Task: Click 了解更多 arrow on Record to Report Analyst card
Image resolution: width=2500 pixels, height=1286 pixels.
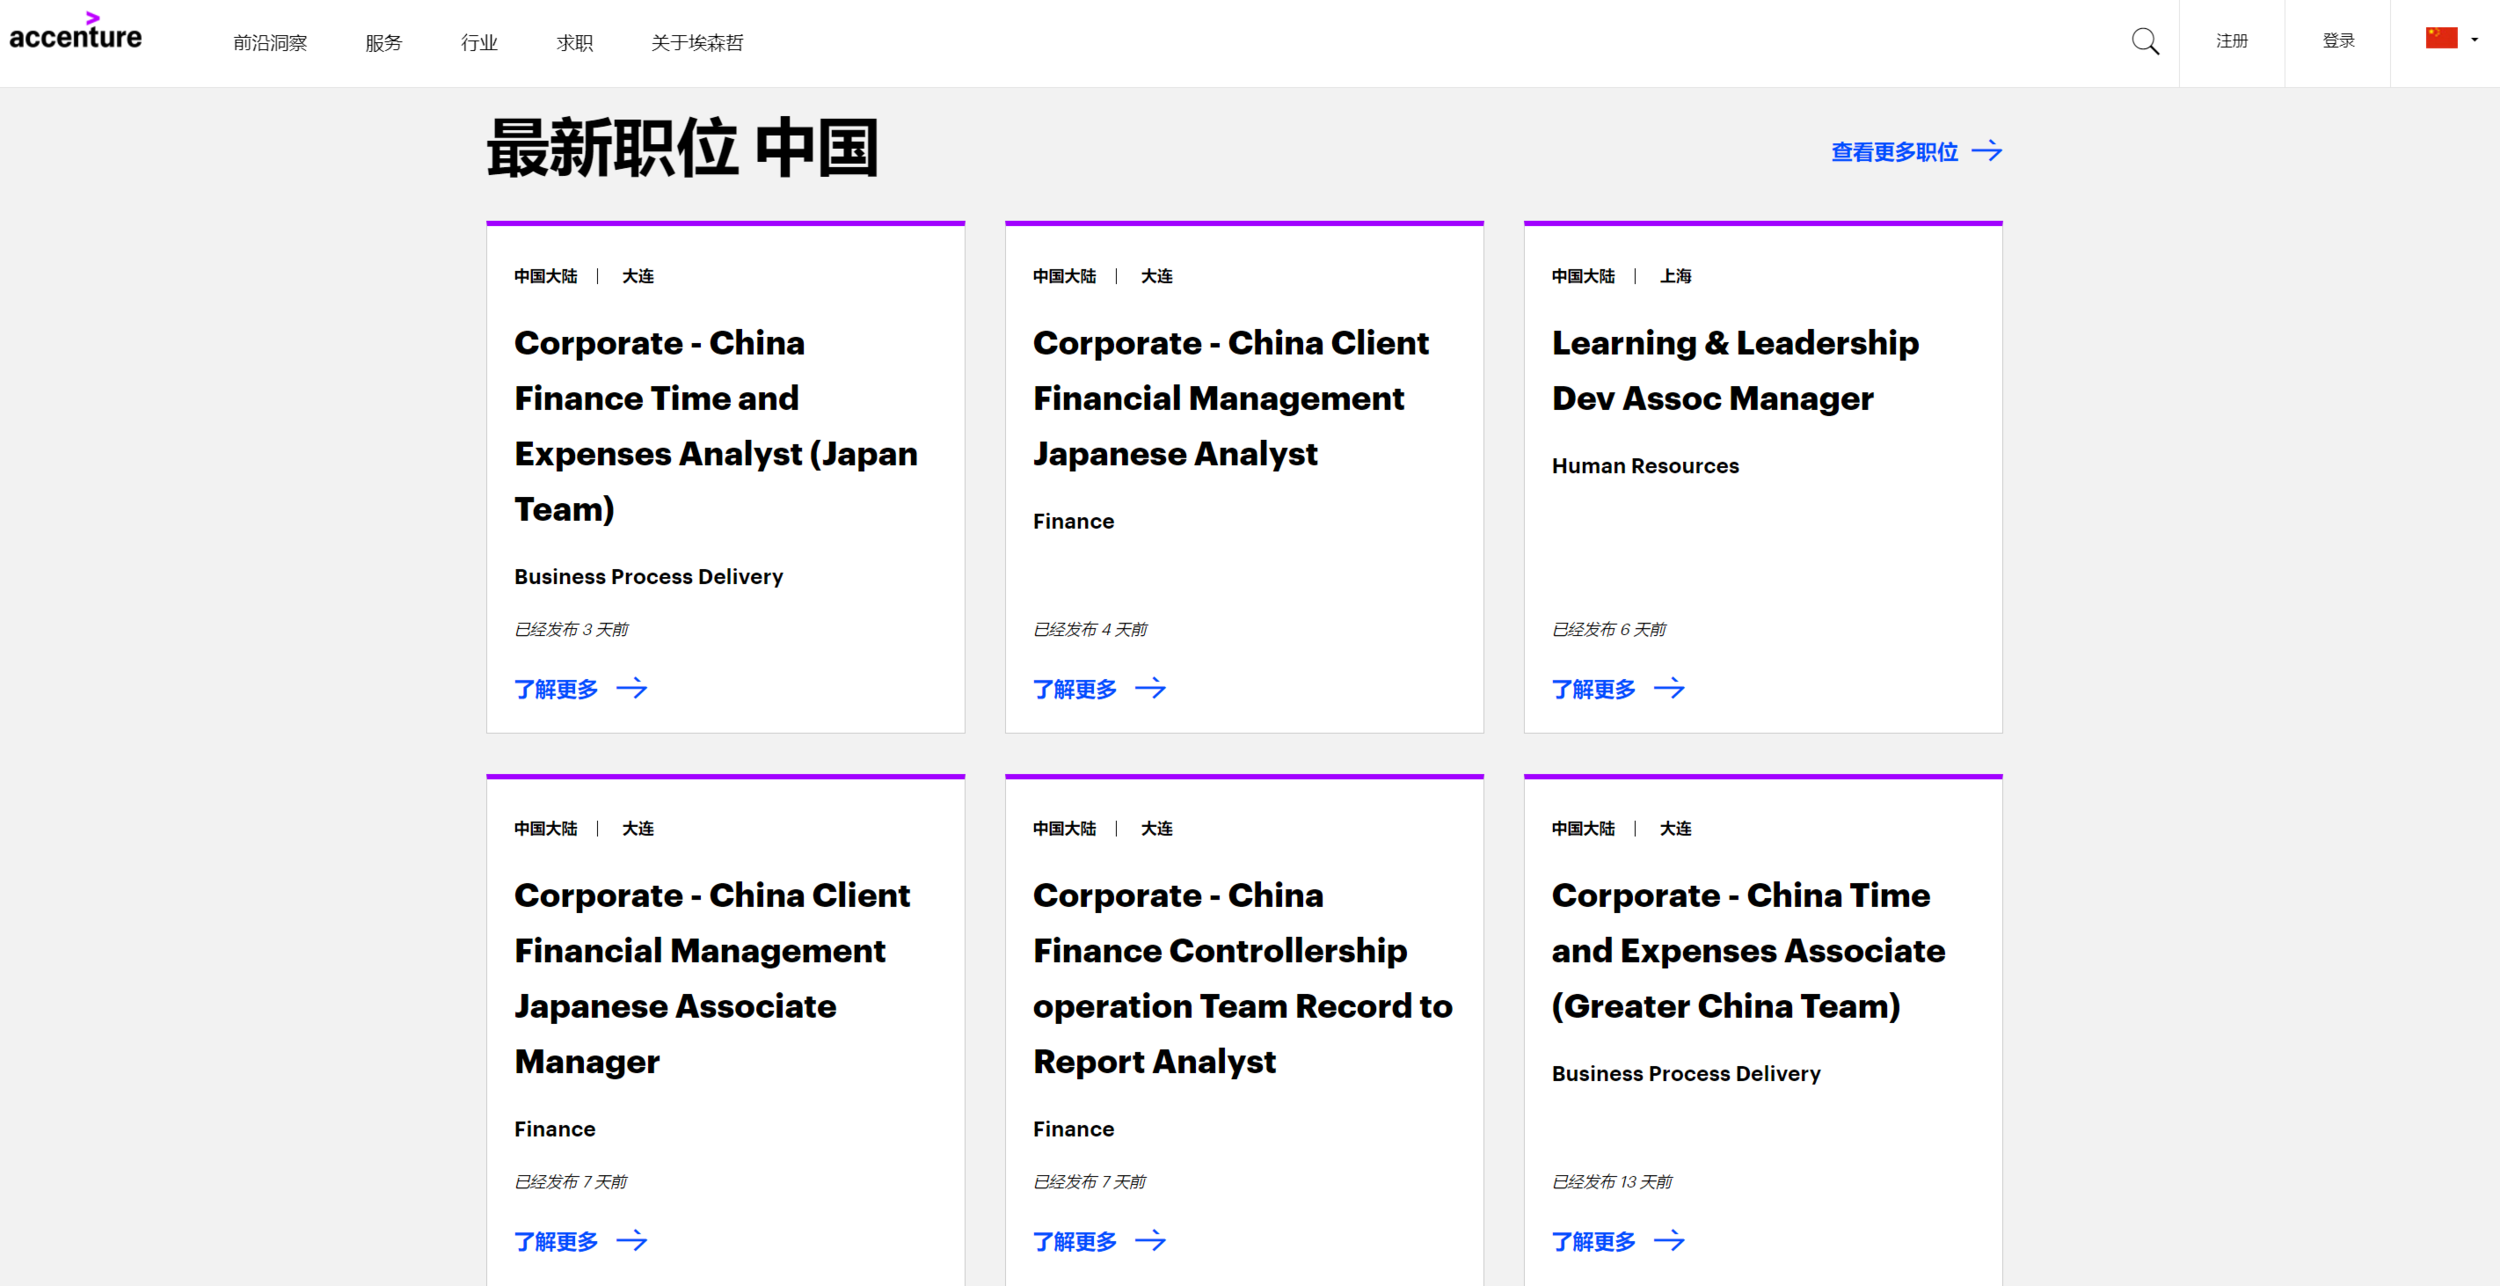Action: click(x=1150, y=1241)
